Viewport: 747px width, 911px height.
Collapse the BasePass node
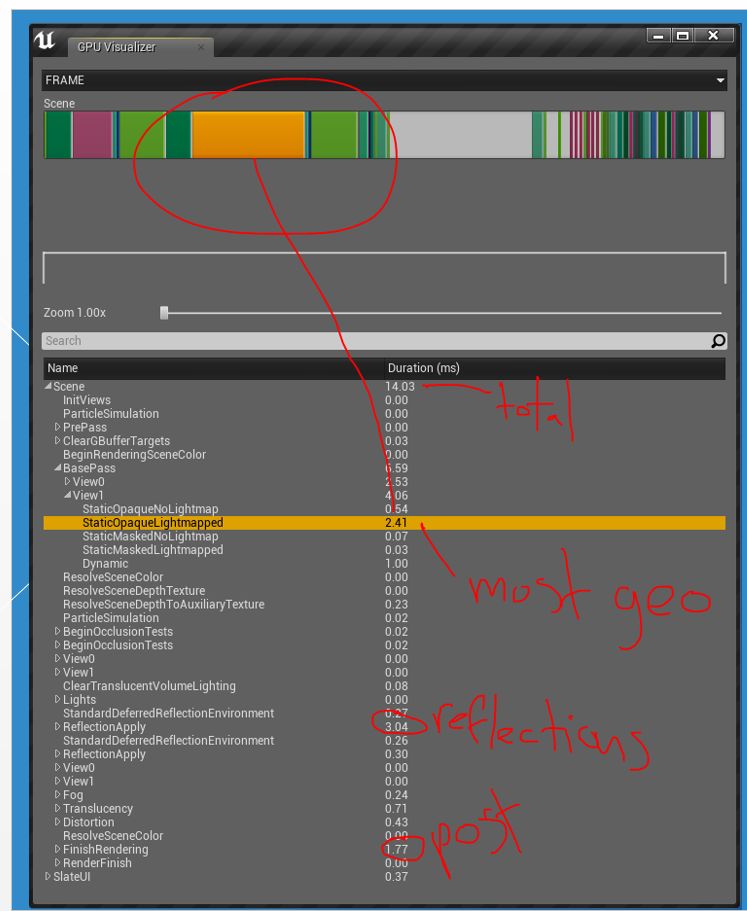click(58, 468)
